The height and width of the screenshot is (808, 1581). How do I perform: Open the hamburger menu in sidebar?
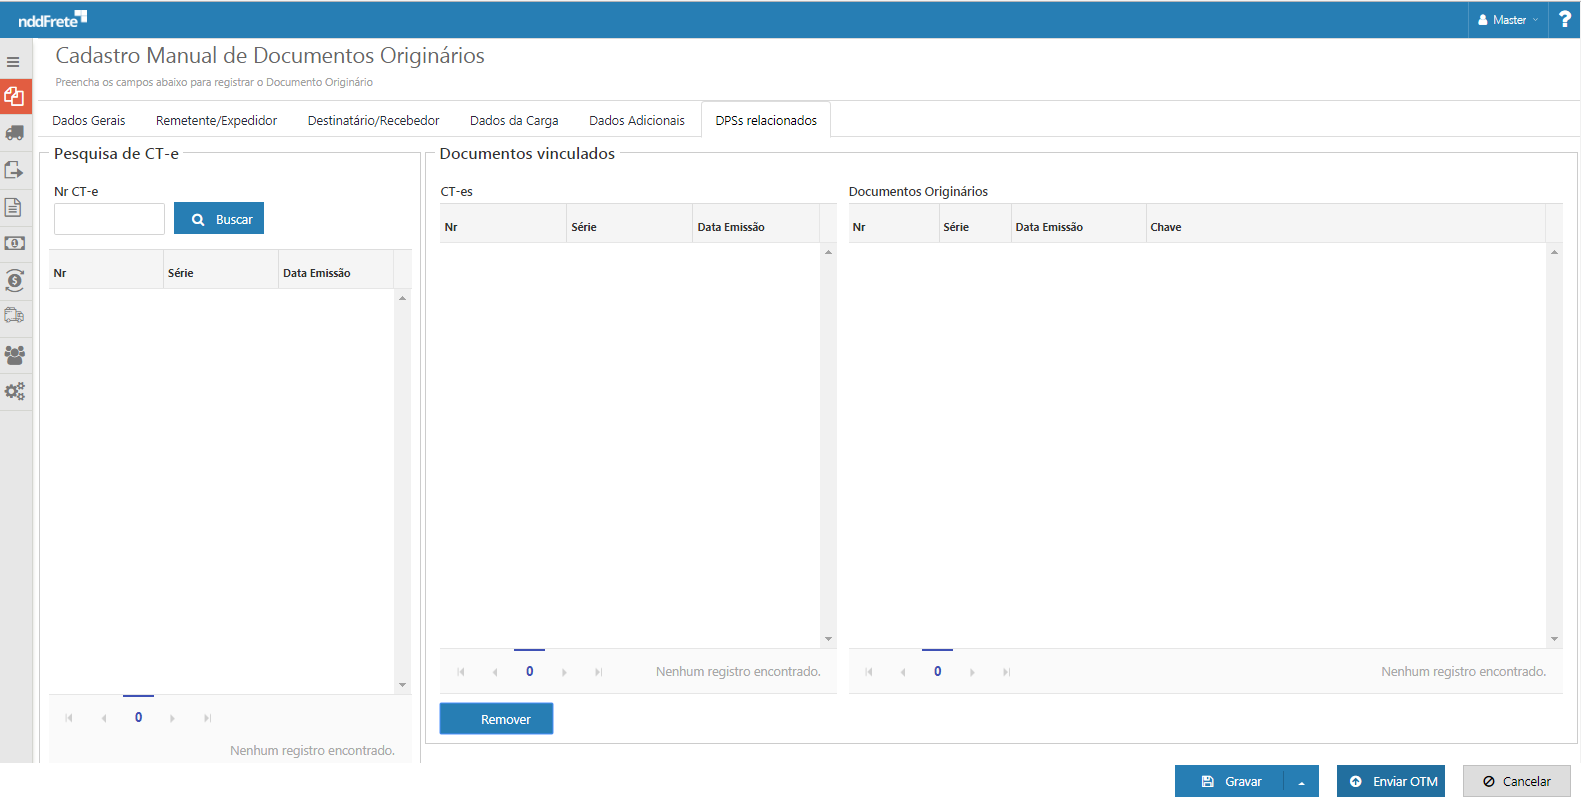coord(14,62)
